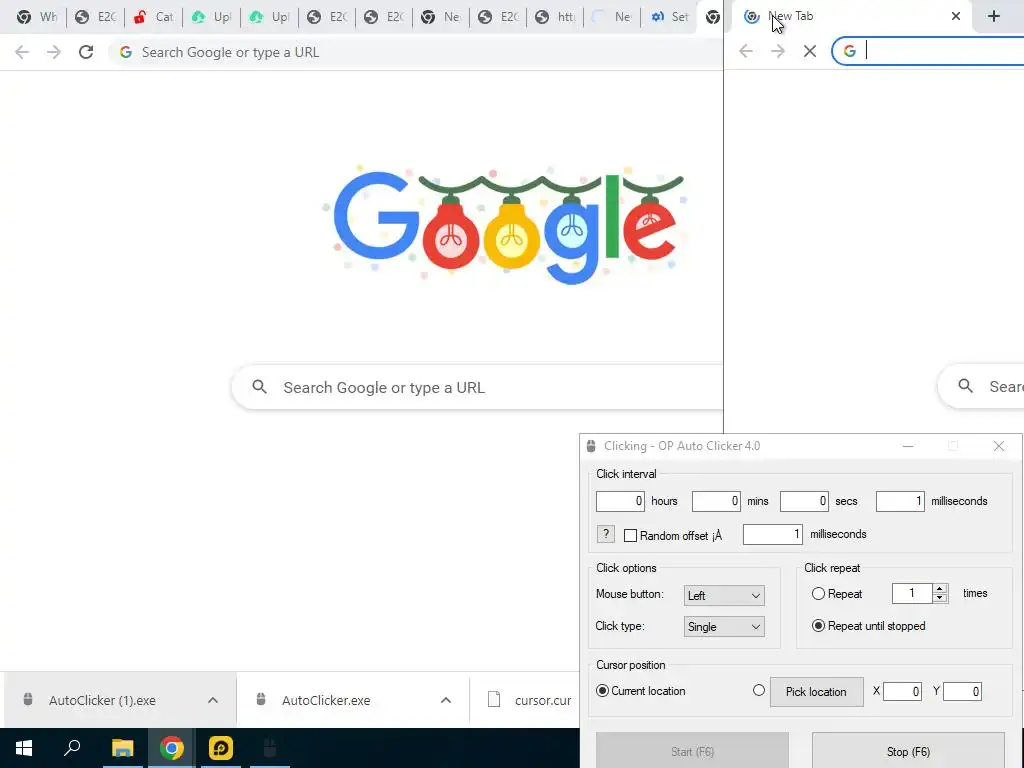Click the random offset milliseconds field
The height and width of the screenshot is (768, 1024).
click(x=773, y=534)
